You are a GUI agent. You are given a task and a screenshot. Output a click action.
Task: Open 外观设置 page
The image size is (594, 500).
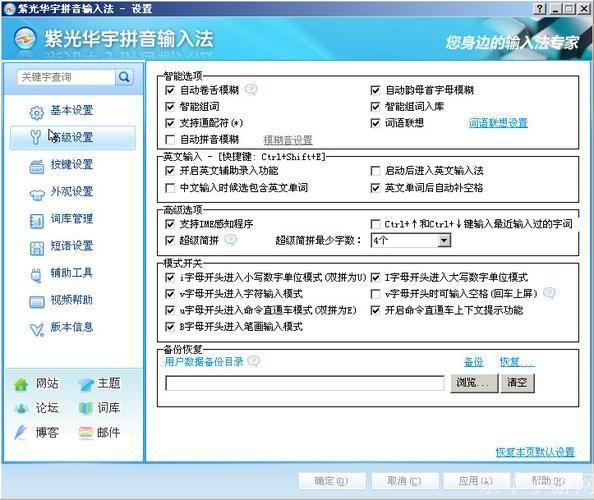[72, 191]
